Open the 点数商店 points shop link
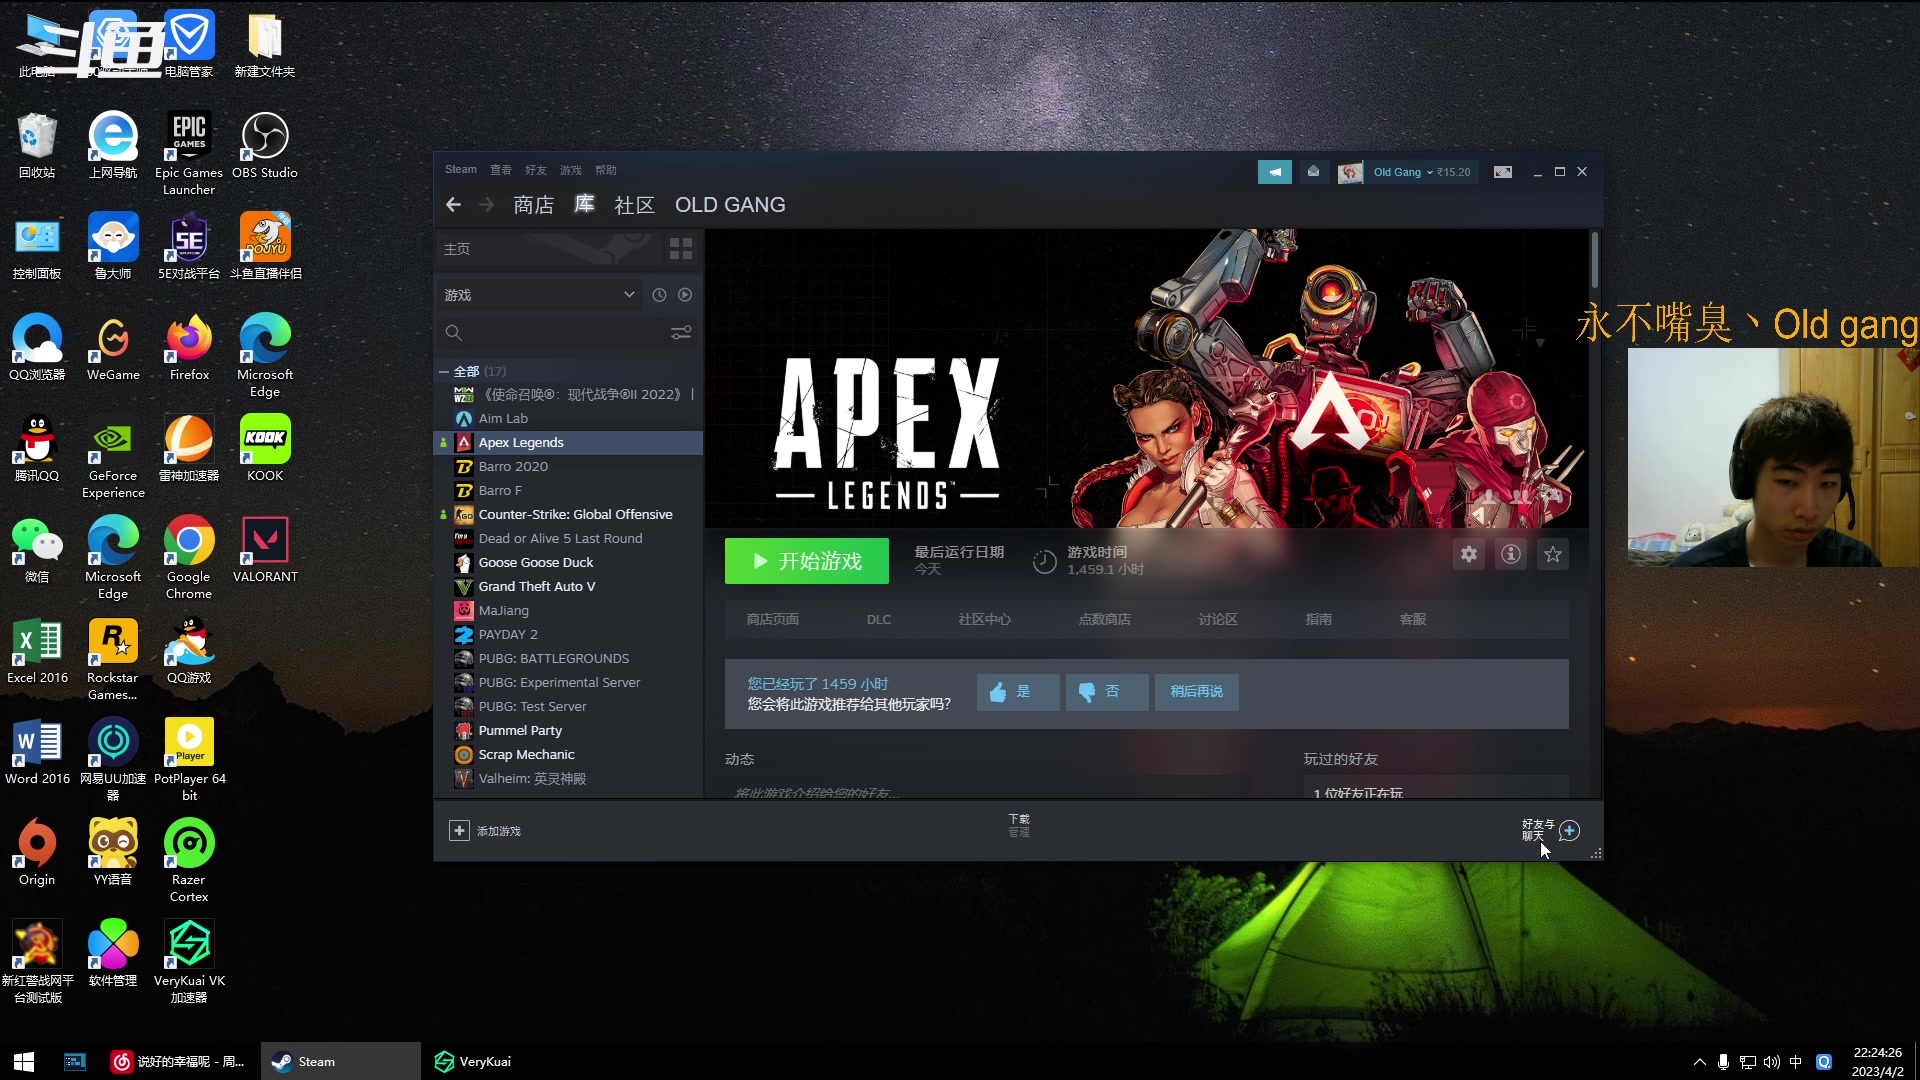 tap(1104, 620)
